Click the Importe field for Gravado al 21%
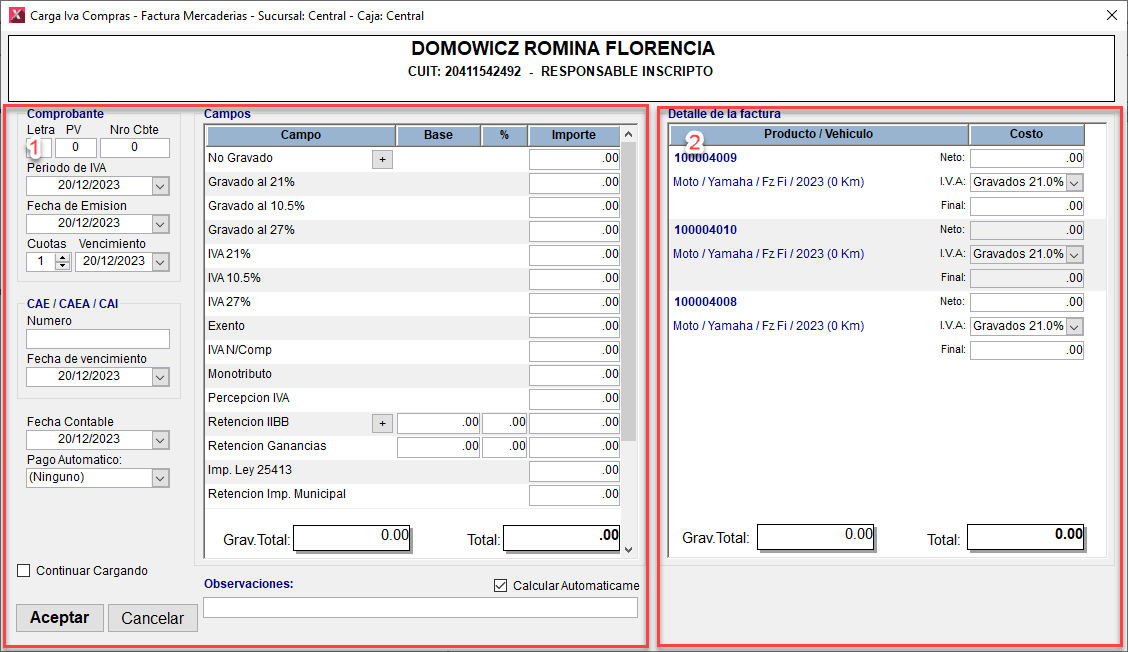Screen dimensions: 1128x652 574,183
